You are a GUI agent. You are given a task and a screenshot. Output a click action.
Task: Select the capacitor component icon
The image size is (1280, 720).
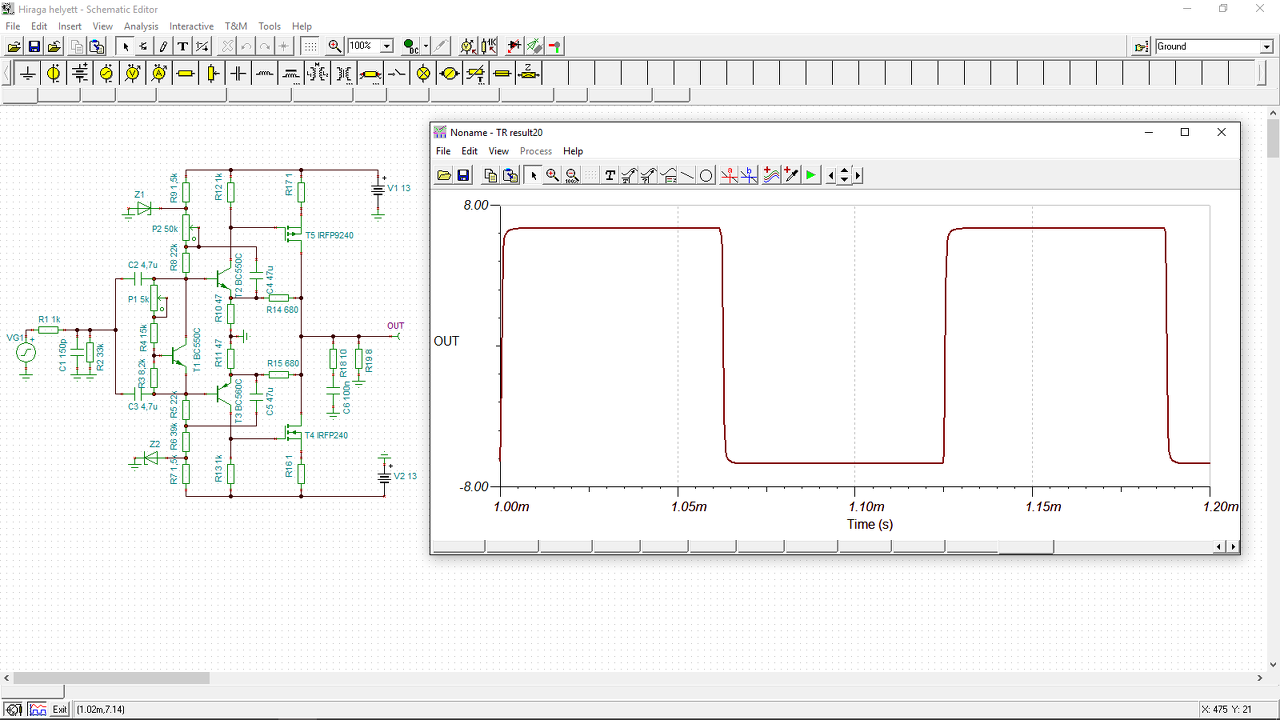coord(238,73)
